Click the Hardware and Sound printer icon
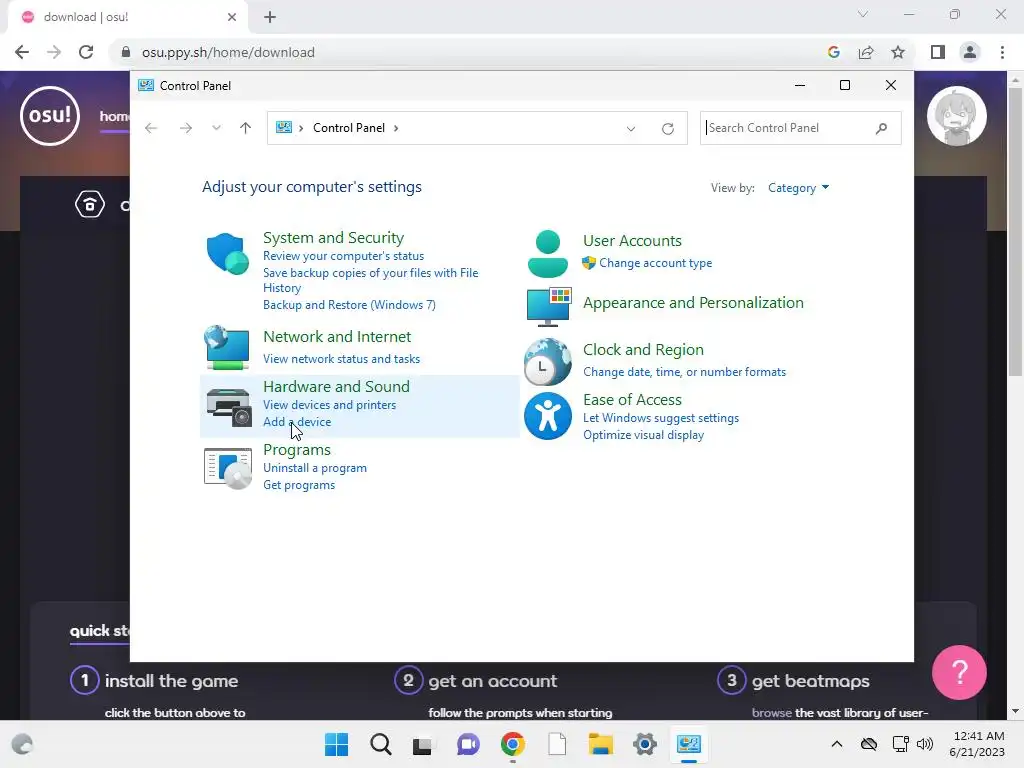The image size is (1024, 768). pyautogui.click(x=228, y=407)
